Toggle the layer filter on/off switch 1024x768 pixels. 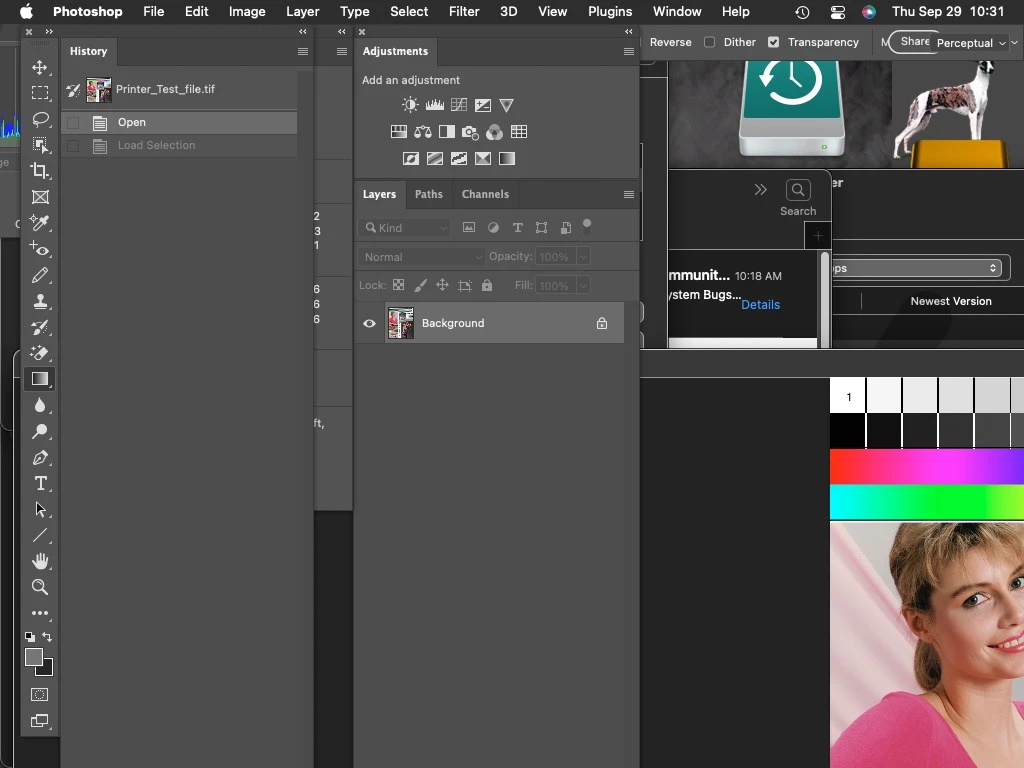pos(586,227)
